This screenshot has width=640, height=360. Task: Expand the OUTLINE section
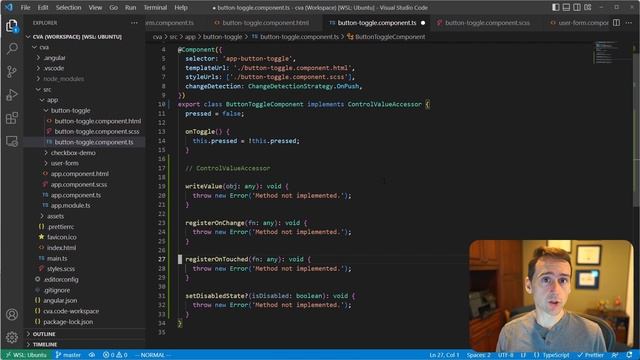(84, 334)
